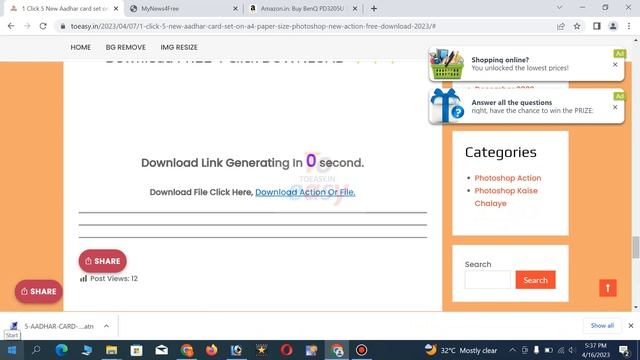The height and width of the screenshot is (360, 640).
Task: Close the Answer all the questions ad
Action: (x=615, y=107)
